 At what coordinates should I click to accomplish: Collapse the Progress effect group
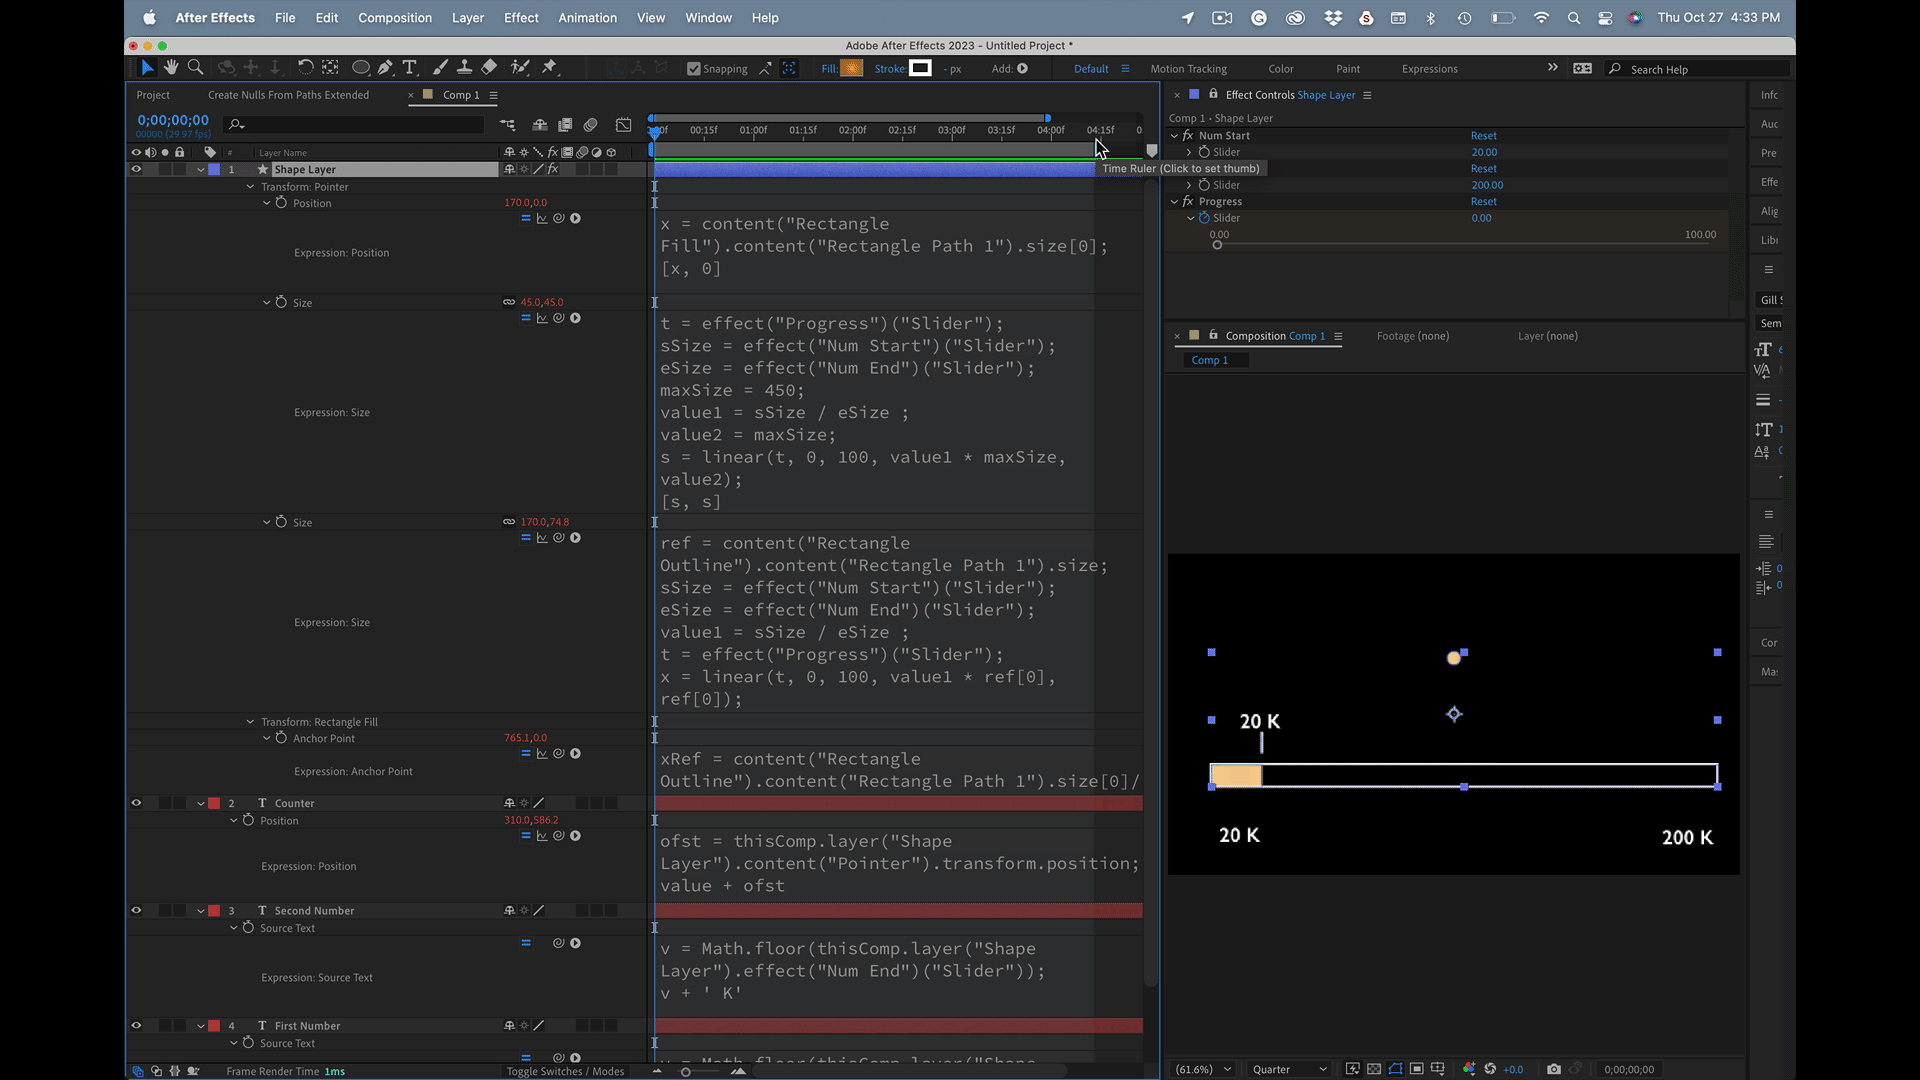pos(1175,202)
